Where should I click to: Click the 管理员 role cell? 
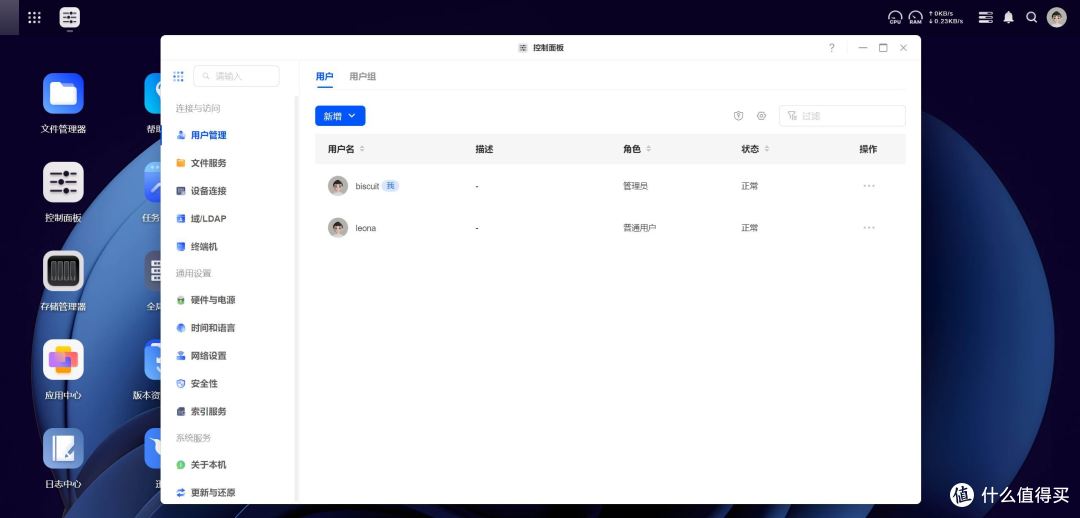click(x=635, y=186)
